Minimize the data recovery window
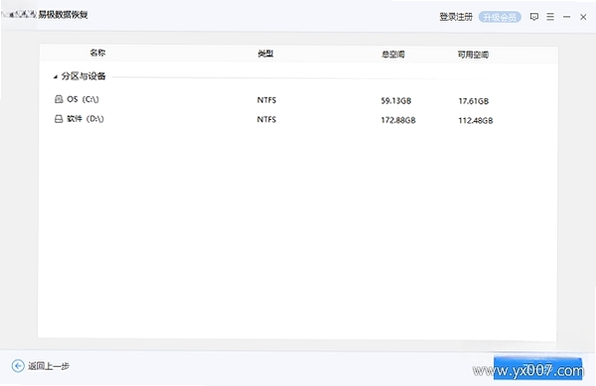 pos(566,17)
